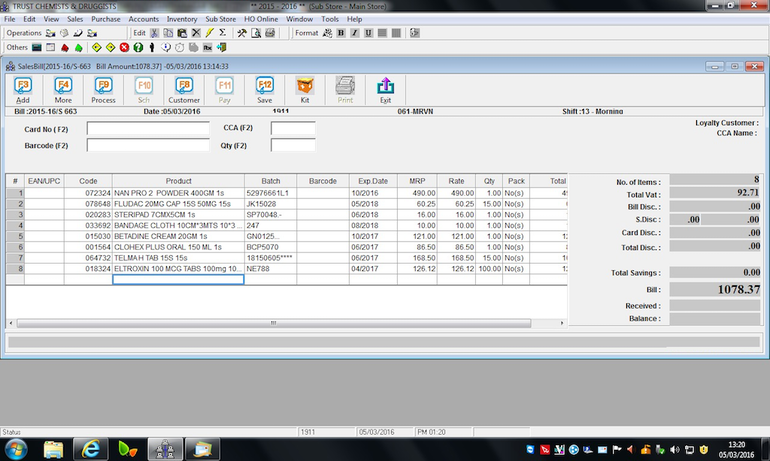The height and width of the screenshot is (461, 770).
Task: Toggle Underline in the Format toolbar
Action: (368, 33)
